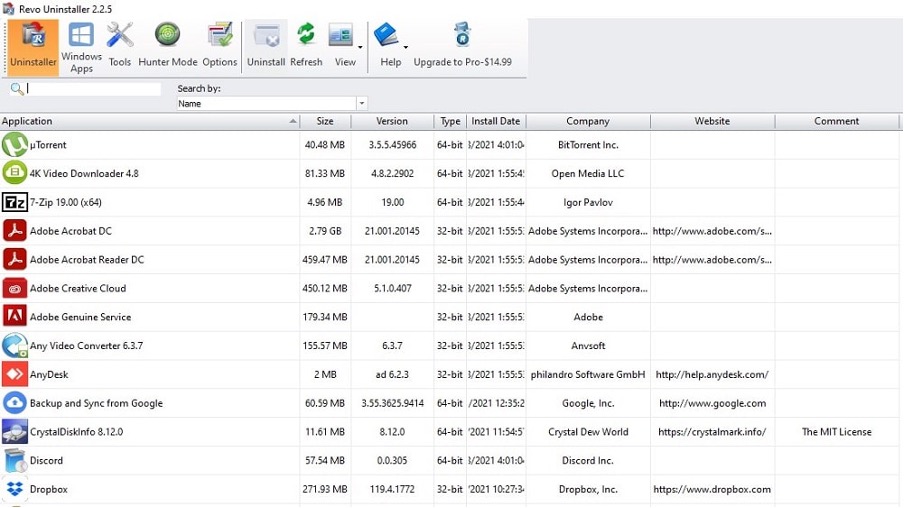Select CrystalDiskInfo 8.12.0 name
The width and height of the screenshot is (904, 508).
[77, 432]
